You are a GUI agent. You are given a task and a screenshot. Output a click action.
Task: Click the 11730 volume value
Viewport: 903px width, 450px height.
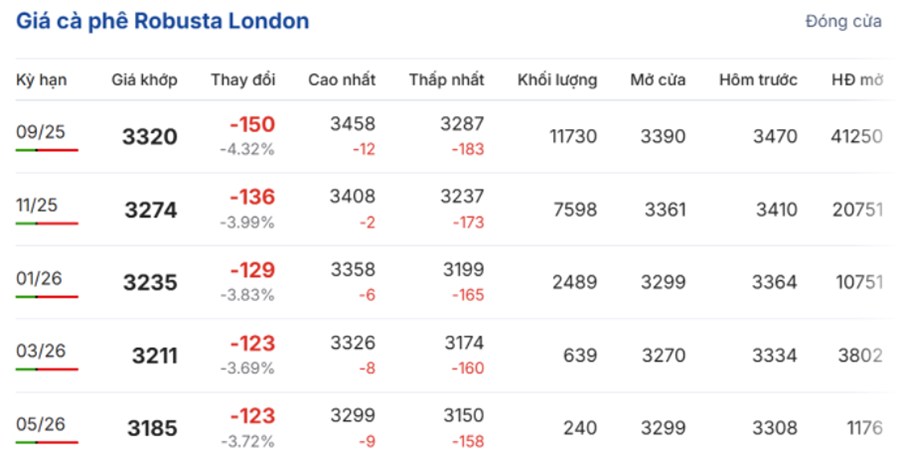pyautogui.click(x=574, y=137)
